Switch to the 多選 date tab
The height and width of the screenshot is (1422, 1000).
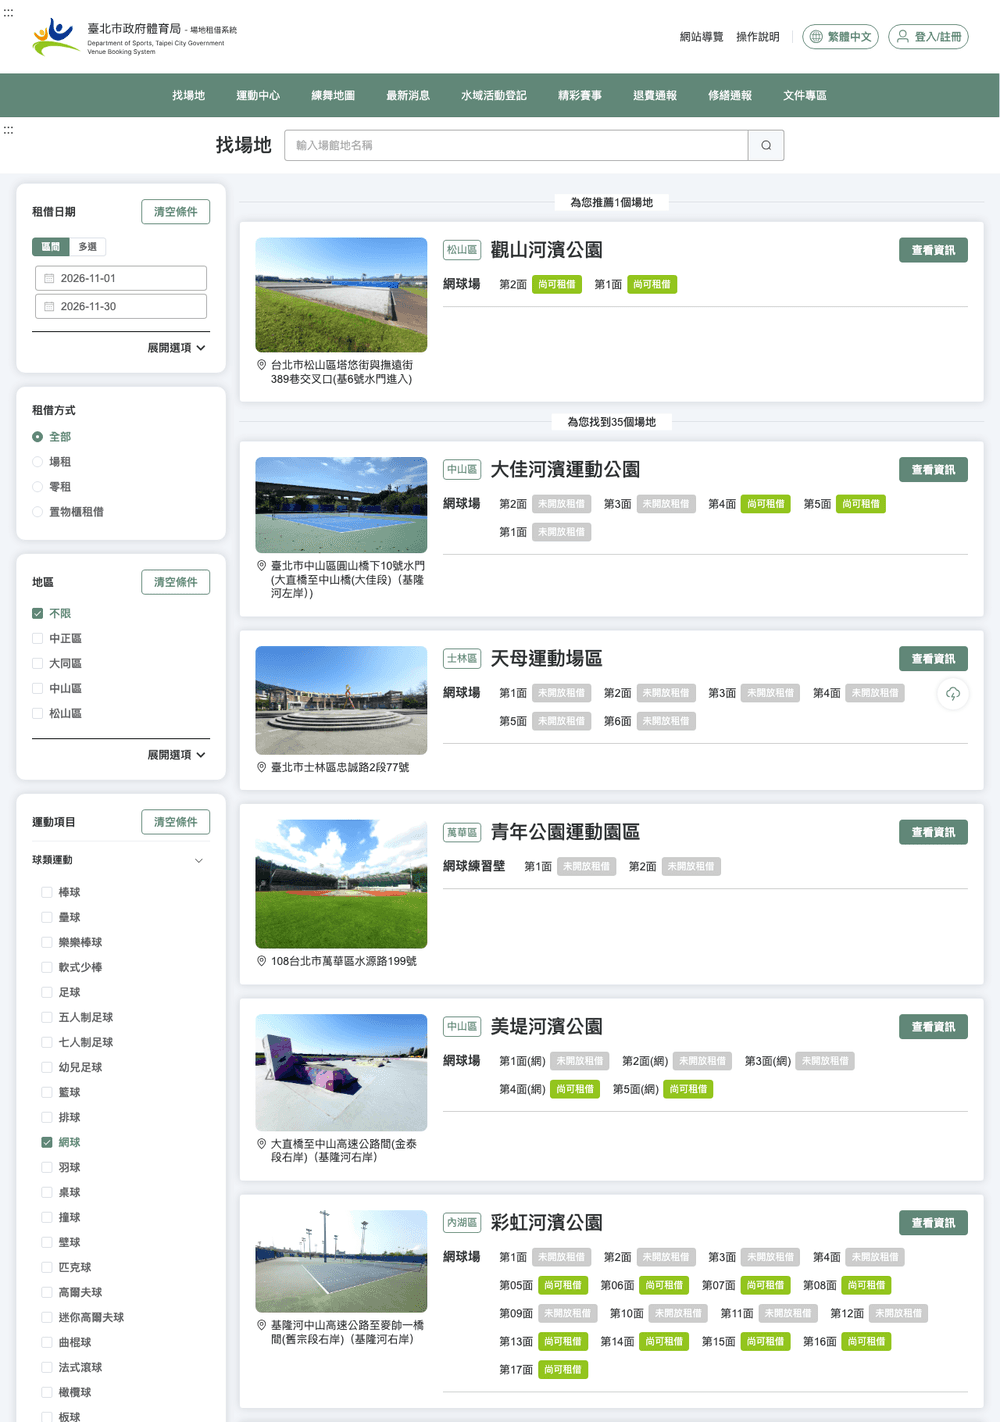coord(88,246)
